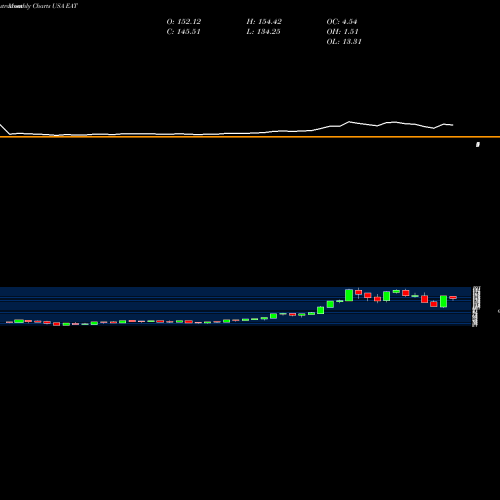Click the last red candlestick at the chart's right end

tap(453, 297)
